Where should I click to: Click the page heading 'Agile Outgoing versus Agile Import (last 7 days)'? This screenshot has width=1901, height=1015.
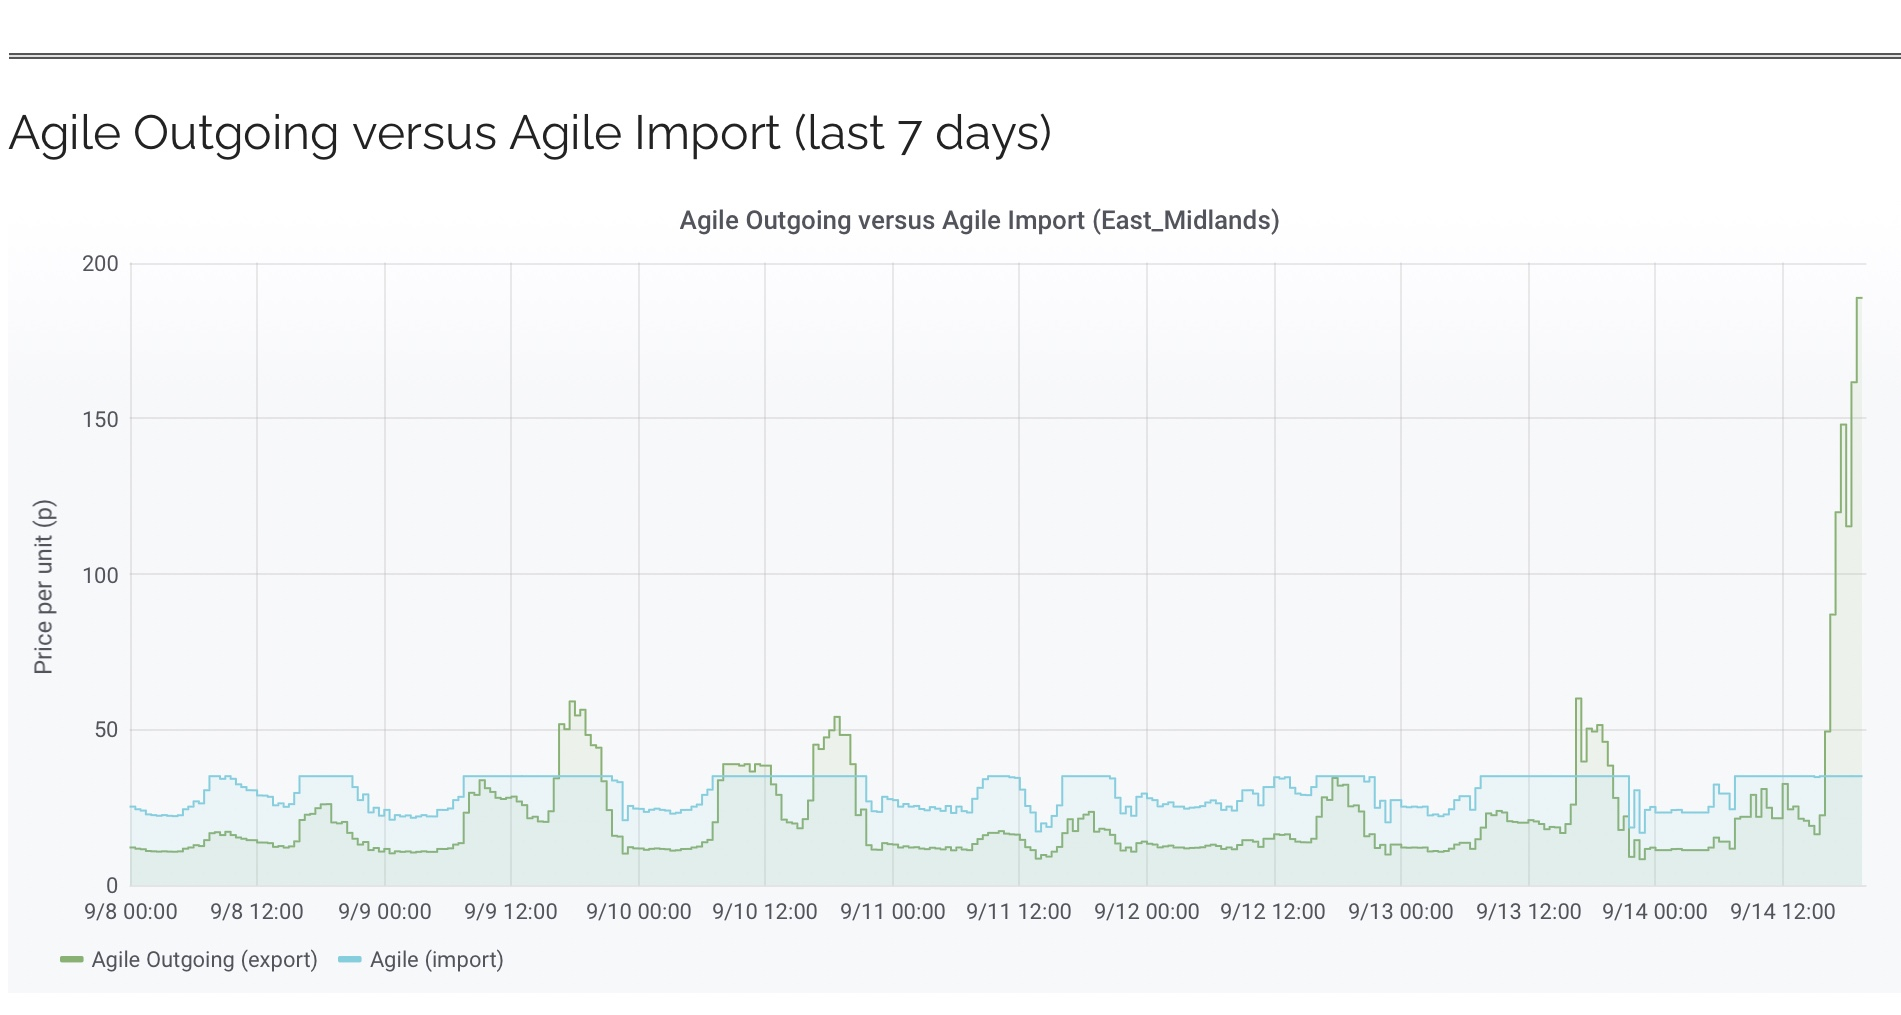tap(530, 133)
